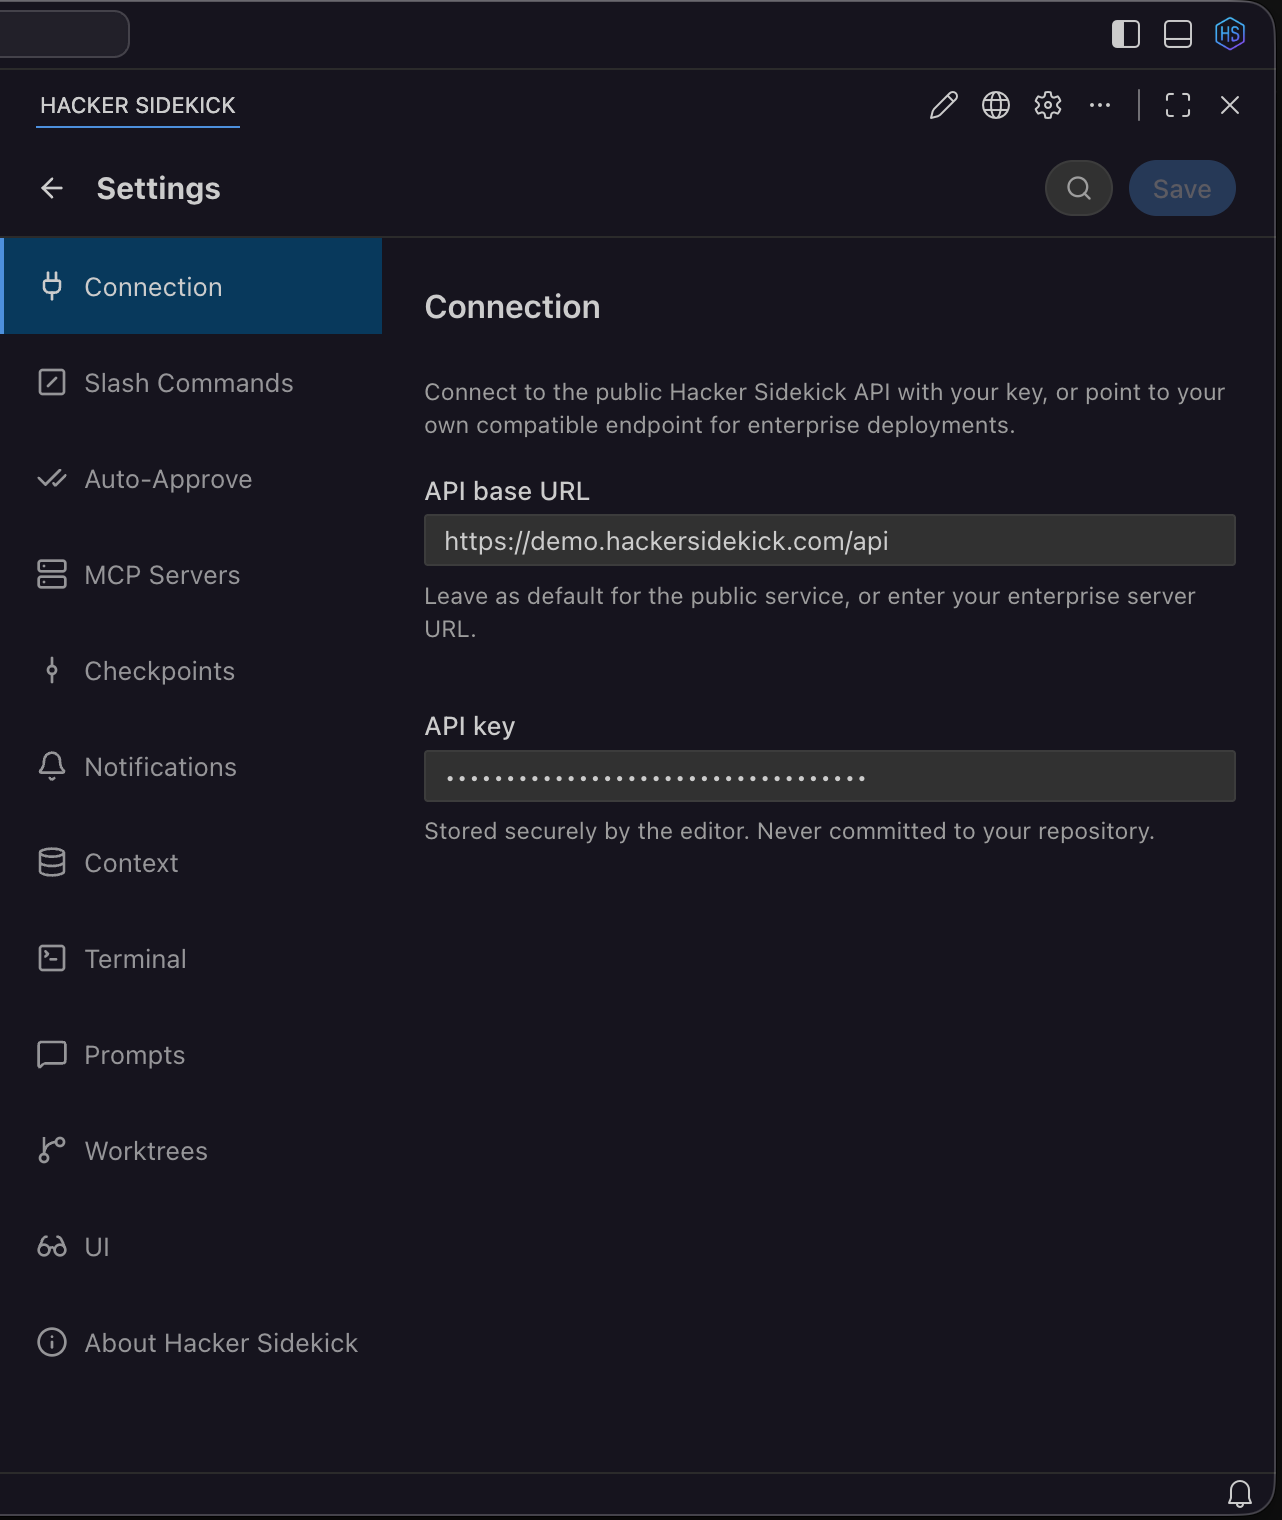Open the globe icon in header
Viewport: 1282px width, 1520px height.
point(996,105)
